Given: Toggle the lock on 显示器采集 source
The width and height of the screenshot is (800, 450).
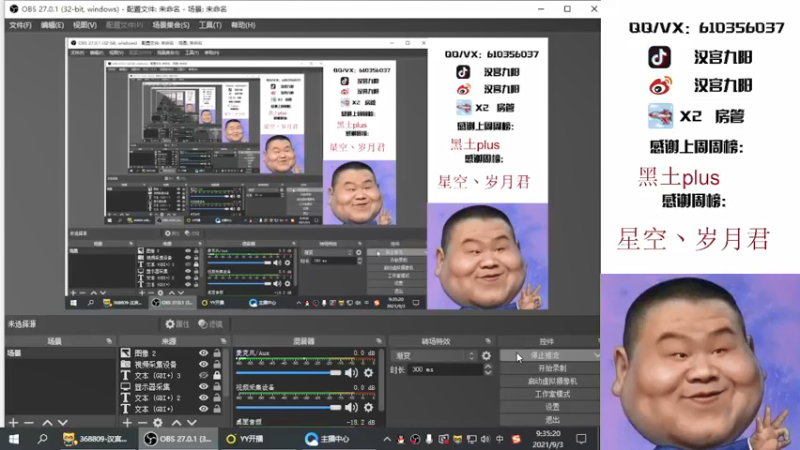Looking at the screenshot, I should (217, 387).
